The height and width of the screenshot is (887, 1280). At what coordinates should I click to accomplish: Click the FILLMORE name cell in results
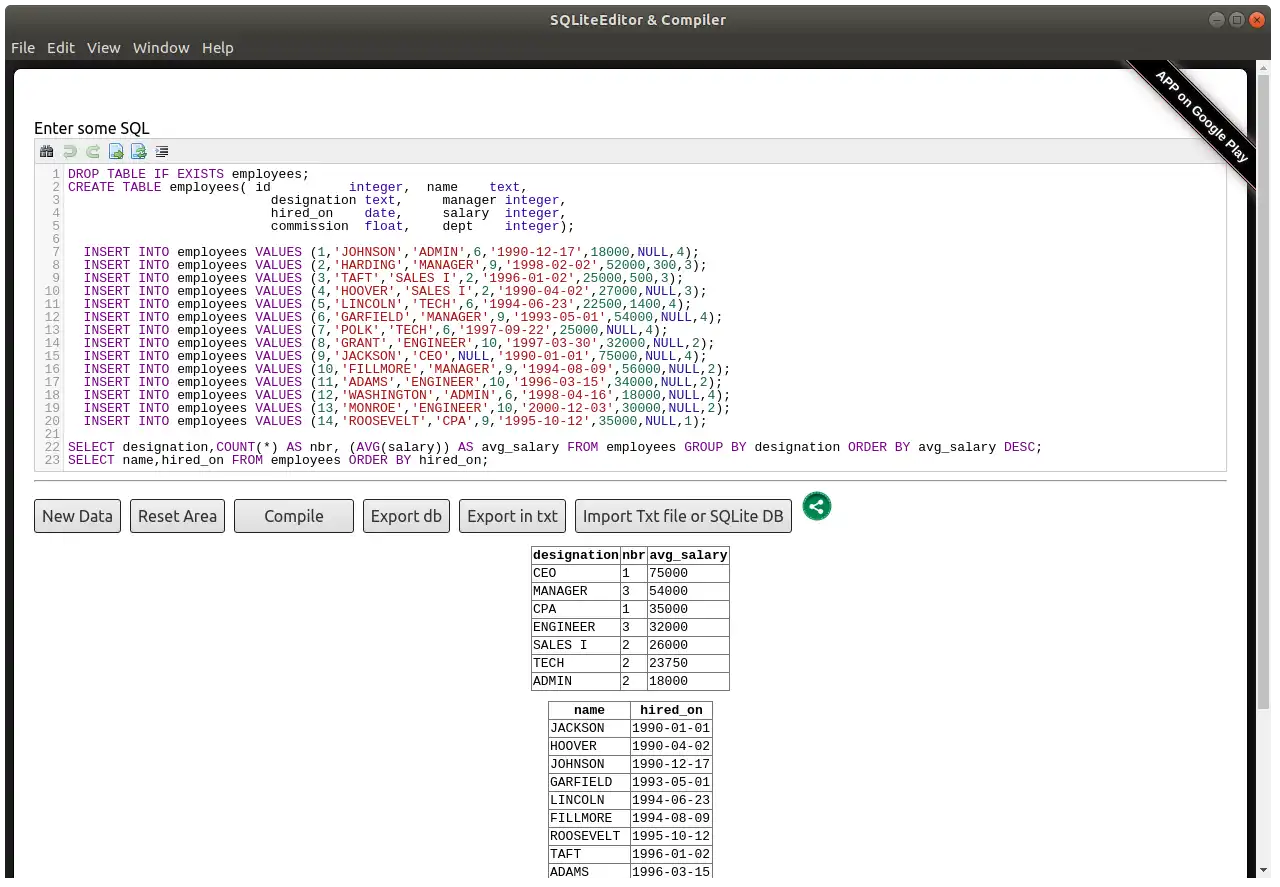click(589, 818)
